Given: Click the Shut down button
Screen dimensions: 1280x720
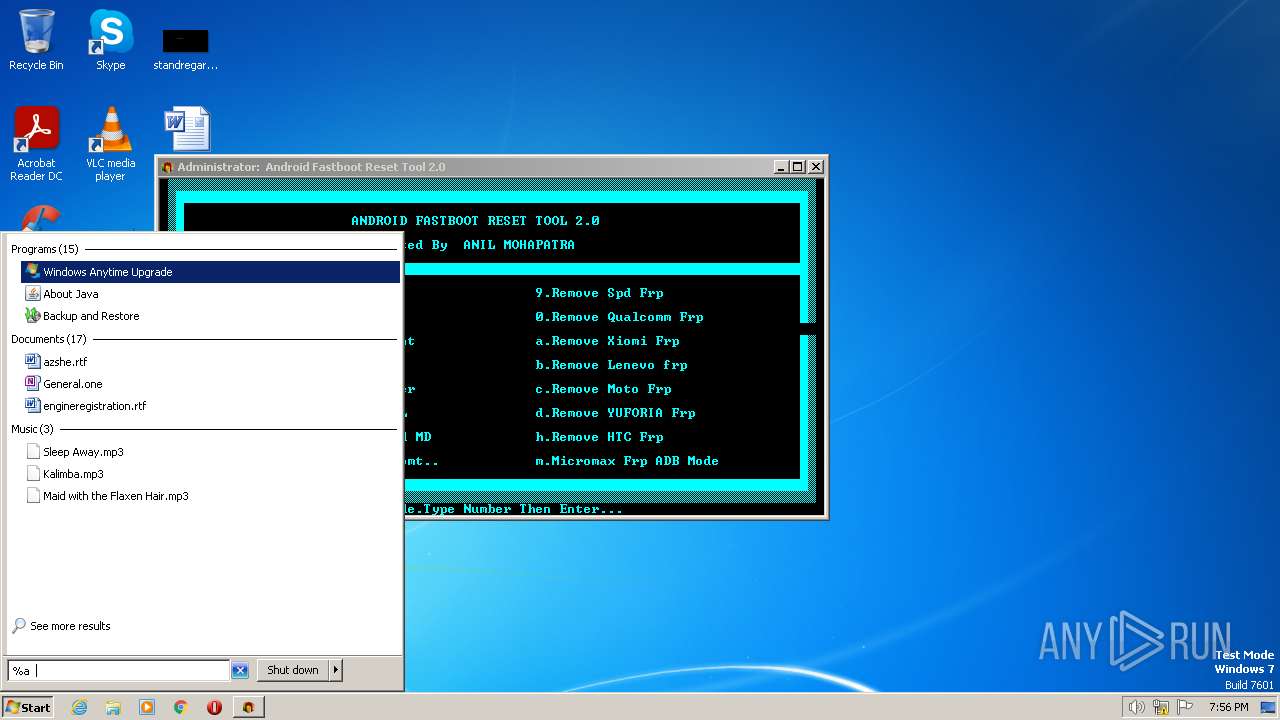Looking at the screenshot, I should 293,670.
